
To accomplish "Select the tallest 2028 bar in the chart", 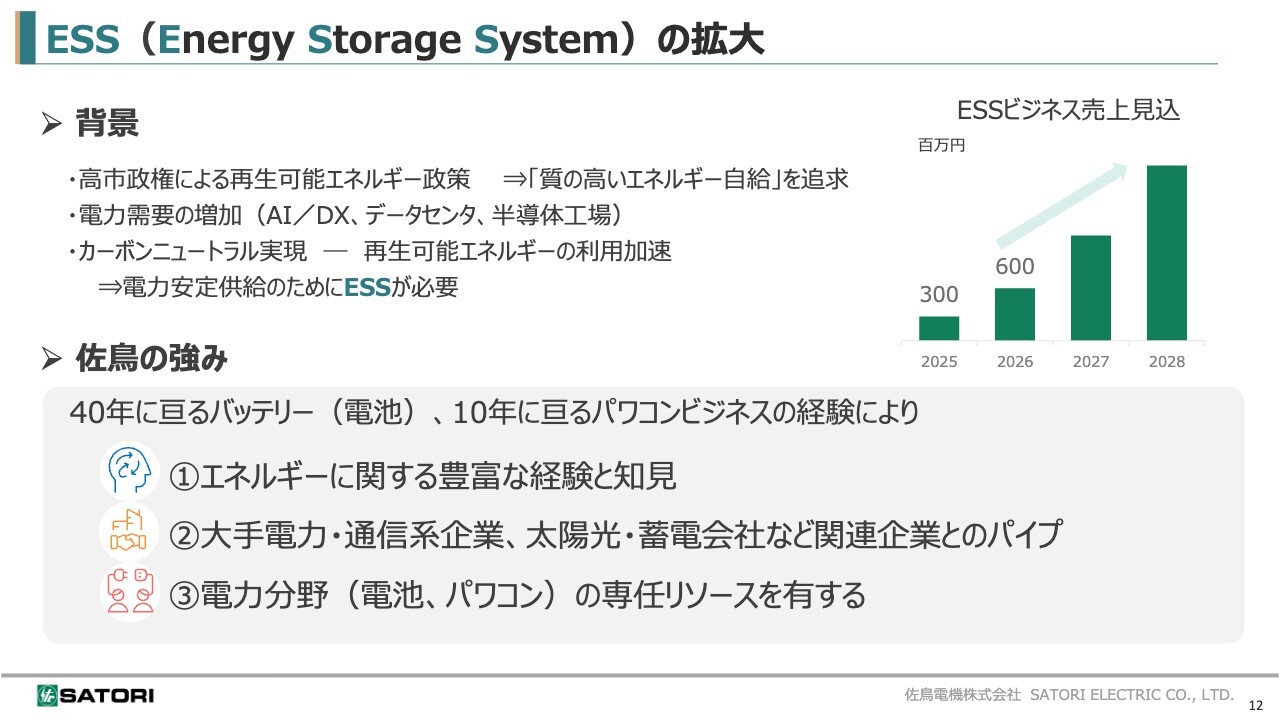I will coord(1166,253).
